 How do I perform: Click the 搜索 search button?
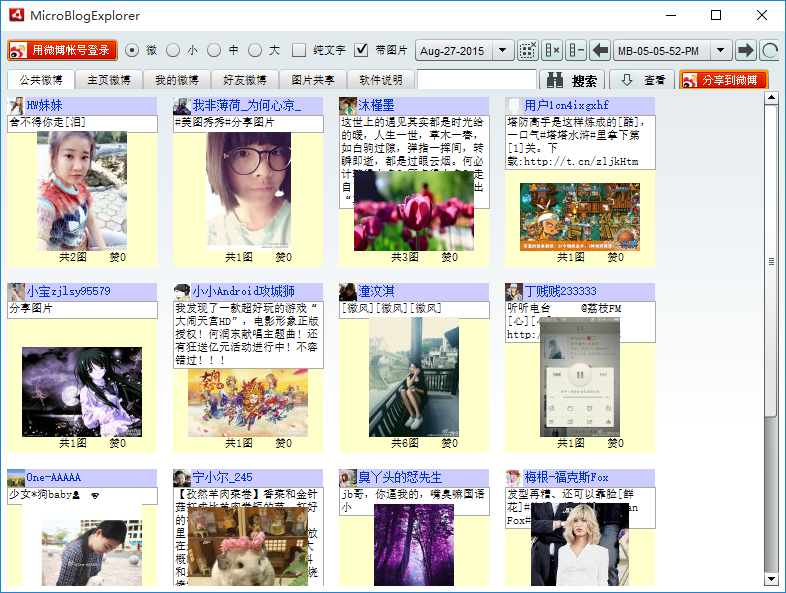click(572, 80)
